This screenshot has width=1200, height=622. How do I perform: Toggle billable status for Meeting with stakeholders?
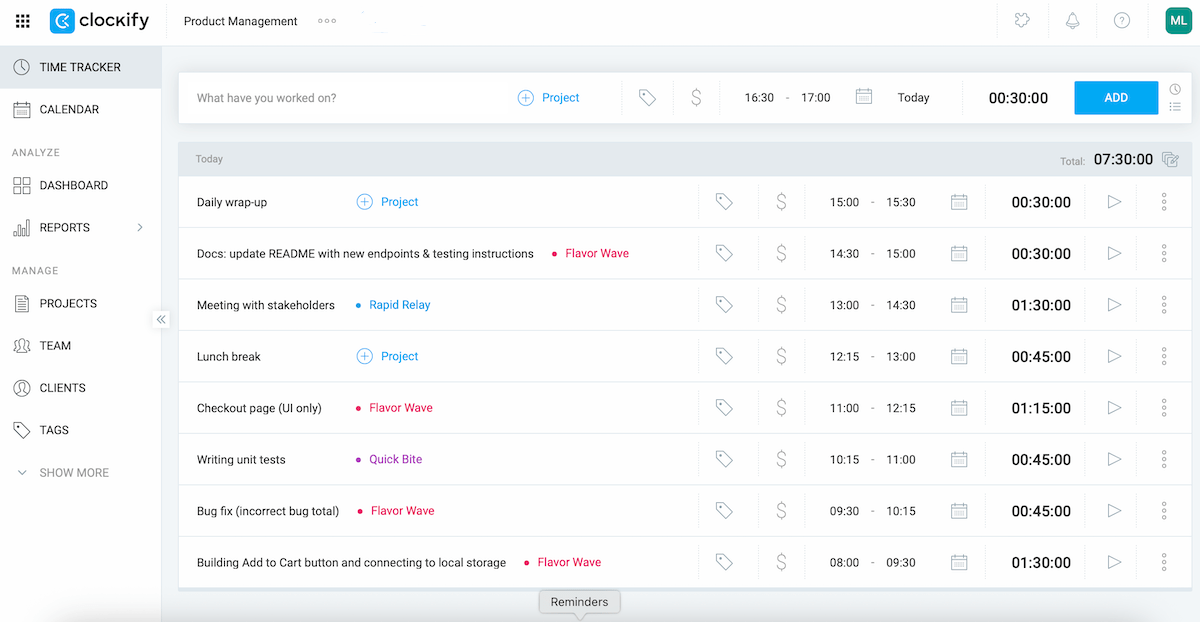pos(781,305)
